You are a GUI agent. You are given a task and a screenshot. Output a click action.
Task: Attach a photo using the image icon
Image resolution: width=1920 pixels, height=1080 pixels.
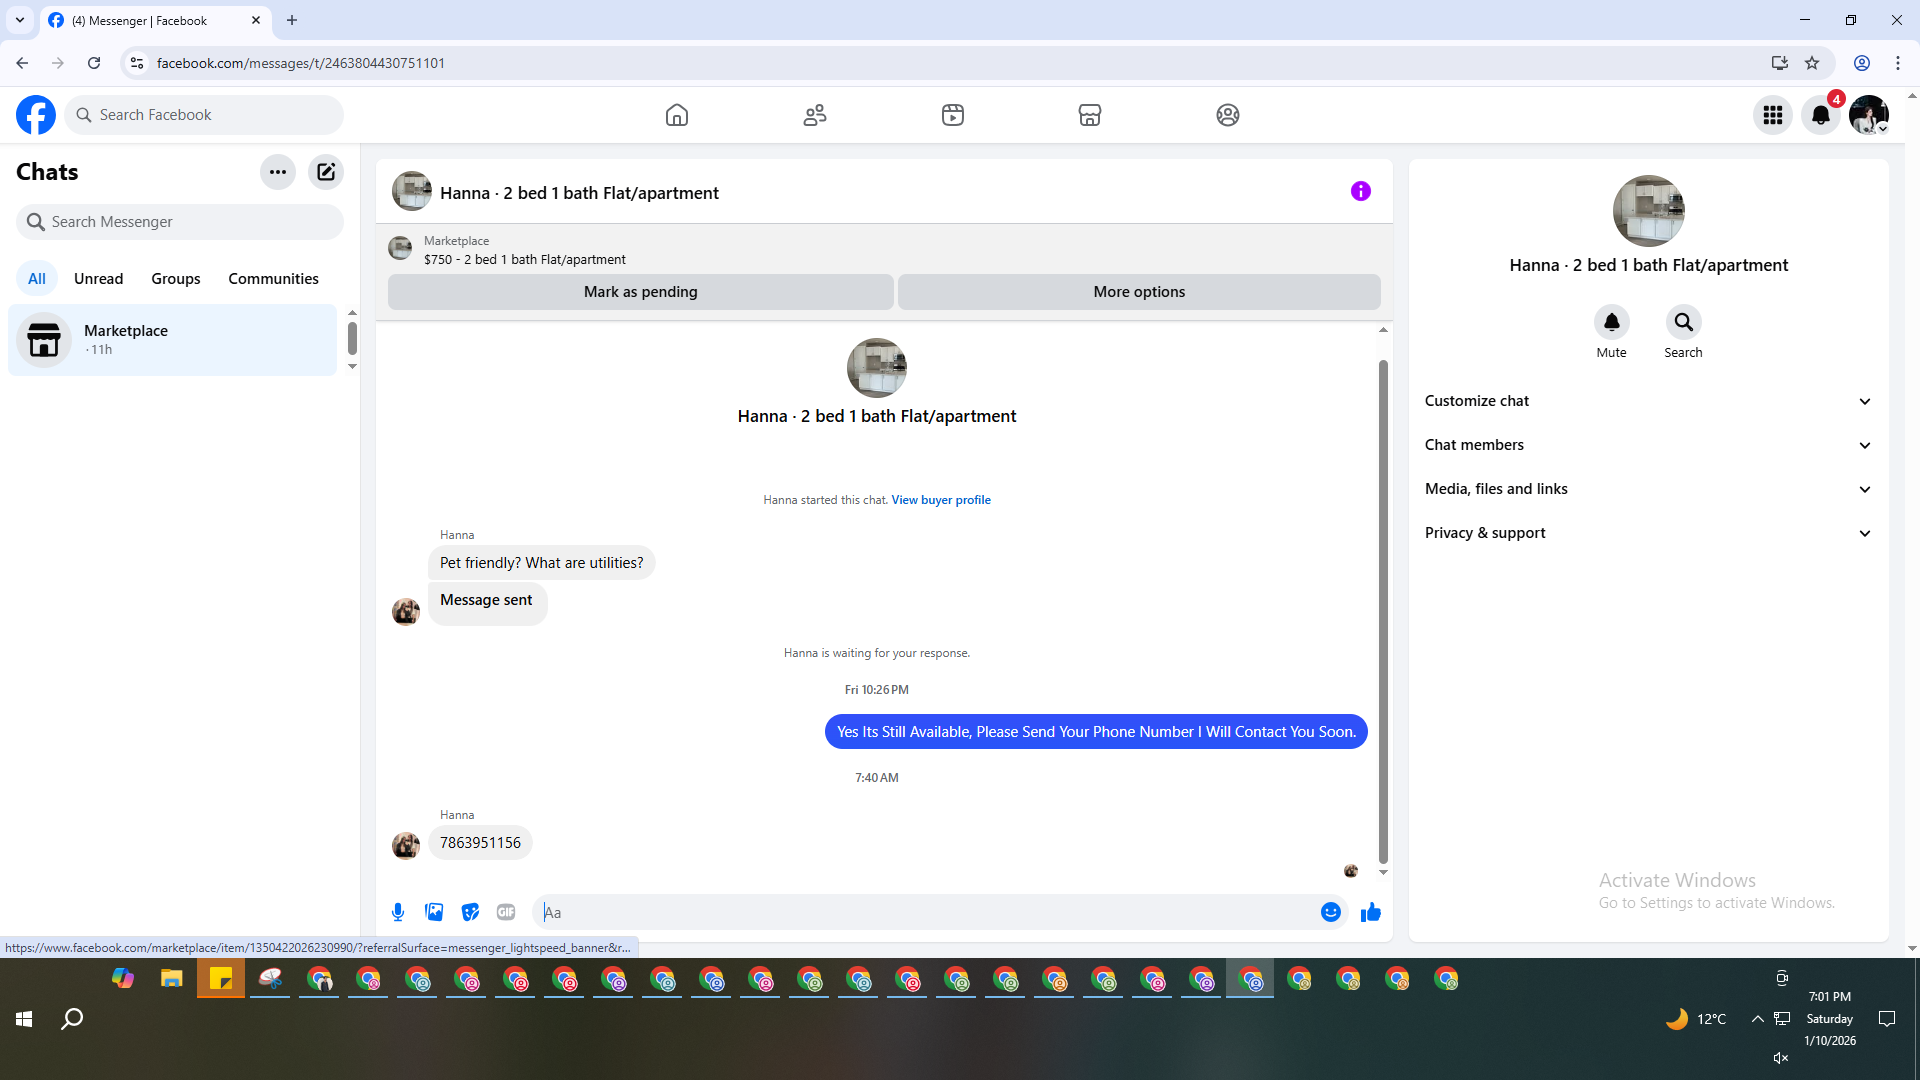coord(434,912)
